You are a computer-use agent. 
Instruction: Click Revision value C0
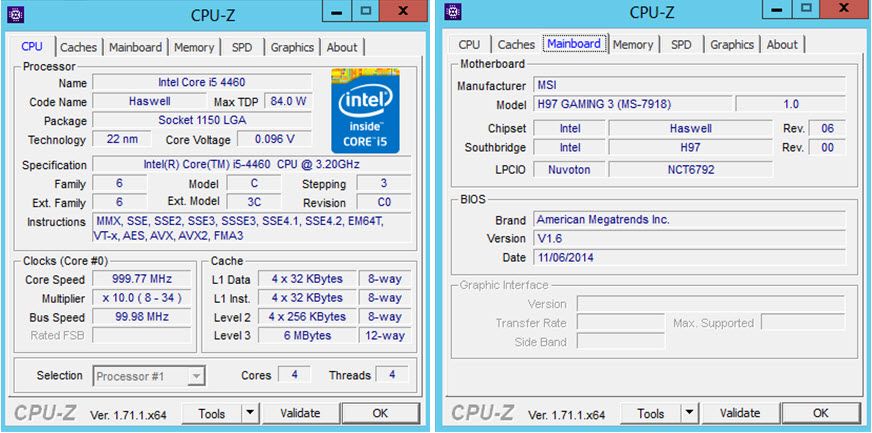click(x=384, y=201)
